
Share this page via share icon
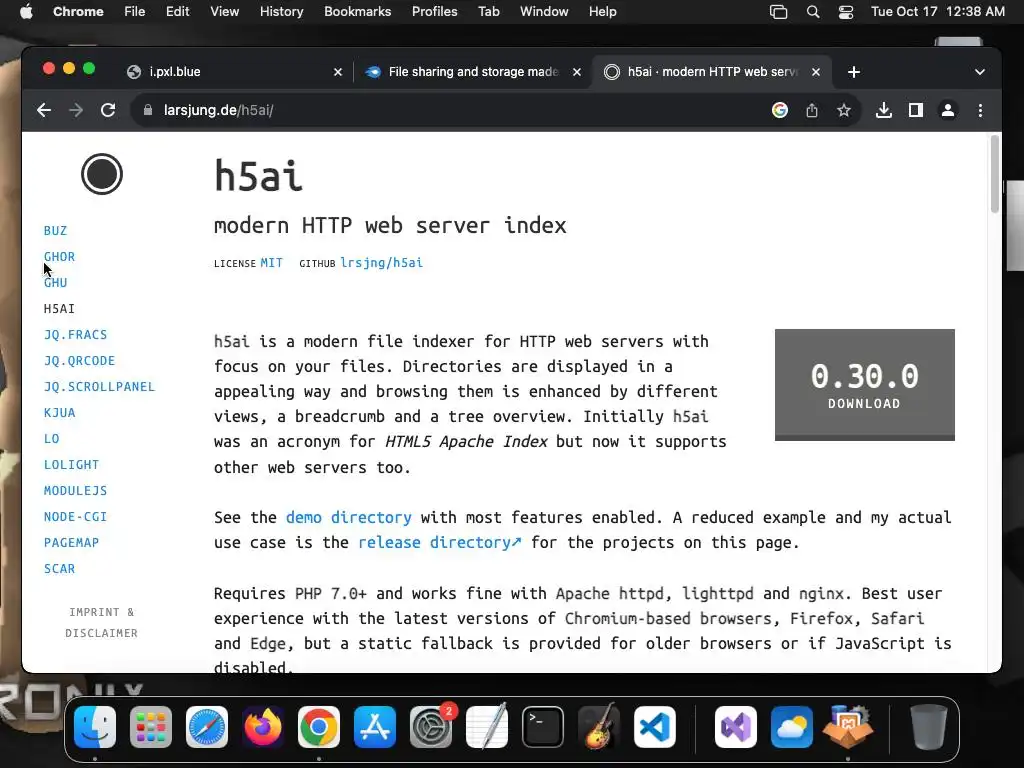click(812, 110)
